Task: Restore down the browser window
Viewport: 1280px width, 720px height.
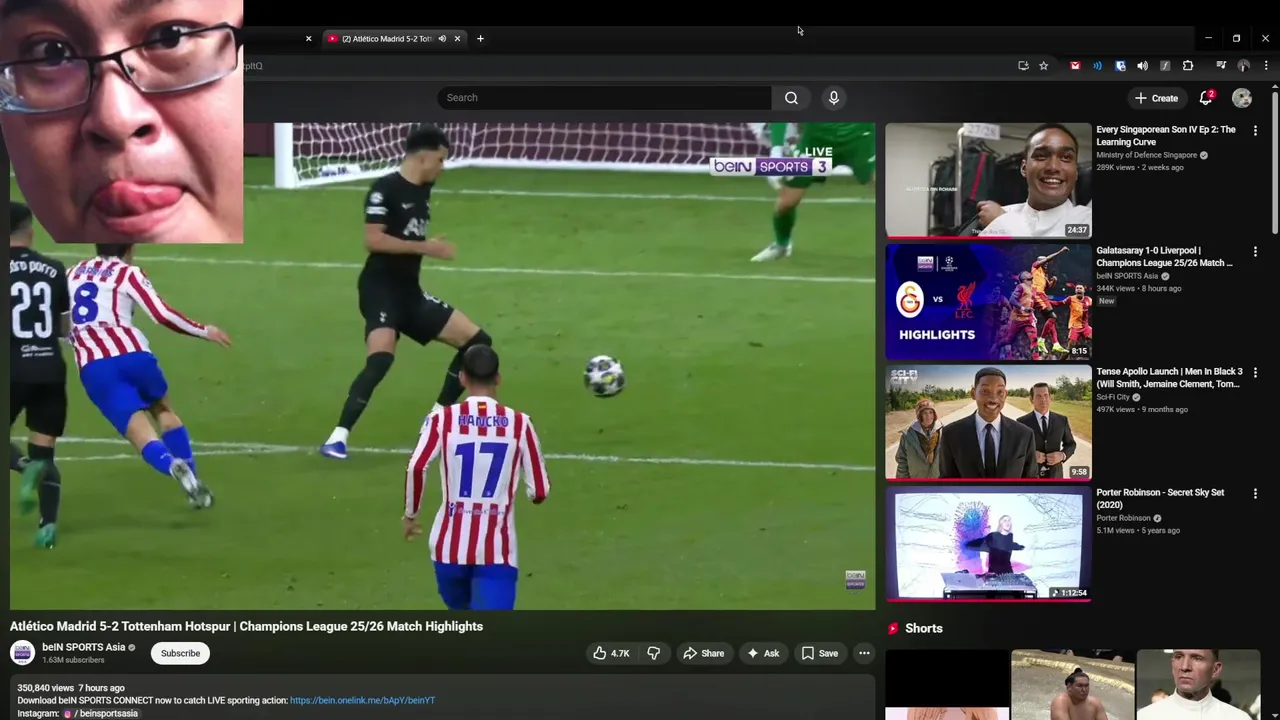Action: [x=1236, y=38]
